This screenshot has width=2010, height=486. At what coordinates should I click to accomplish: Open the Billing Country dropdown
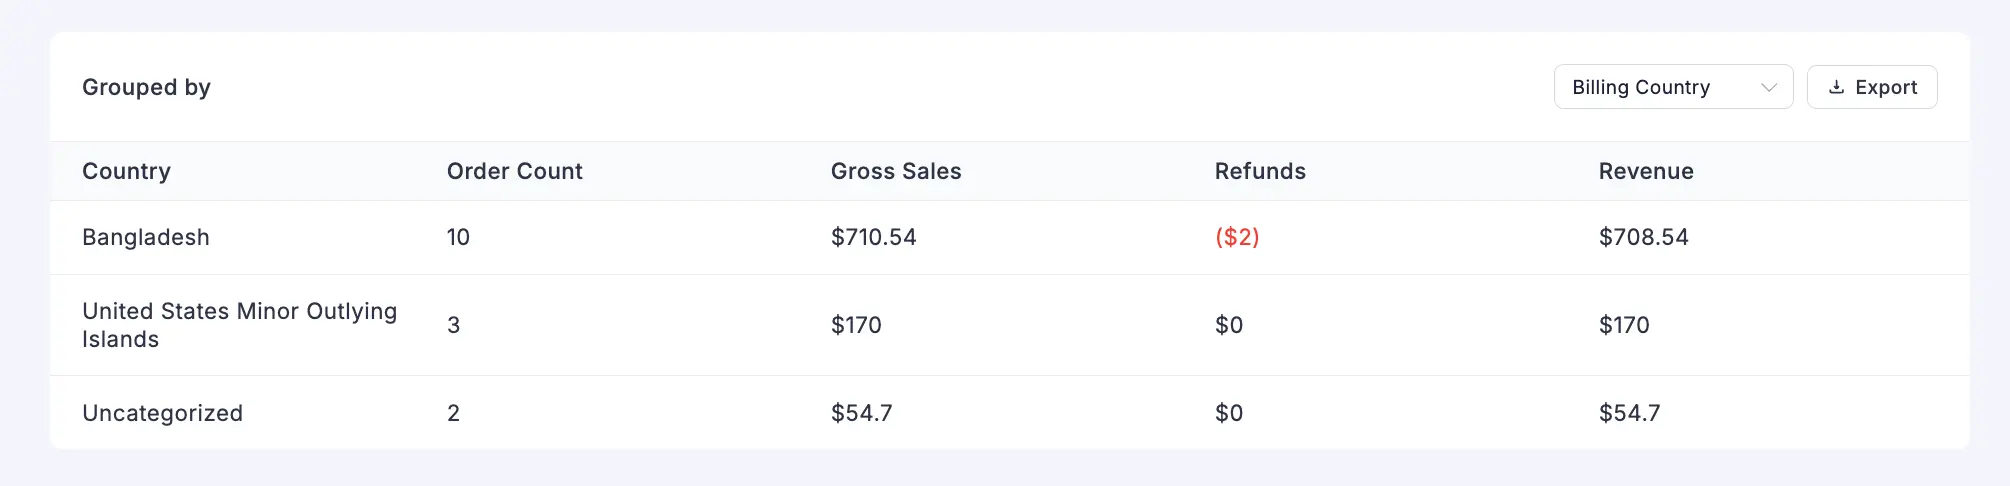pos(1672,87)
